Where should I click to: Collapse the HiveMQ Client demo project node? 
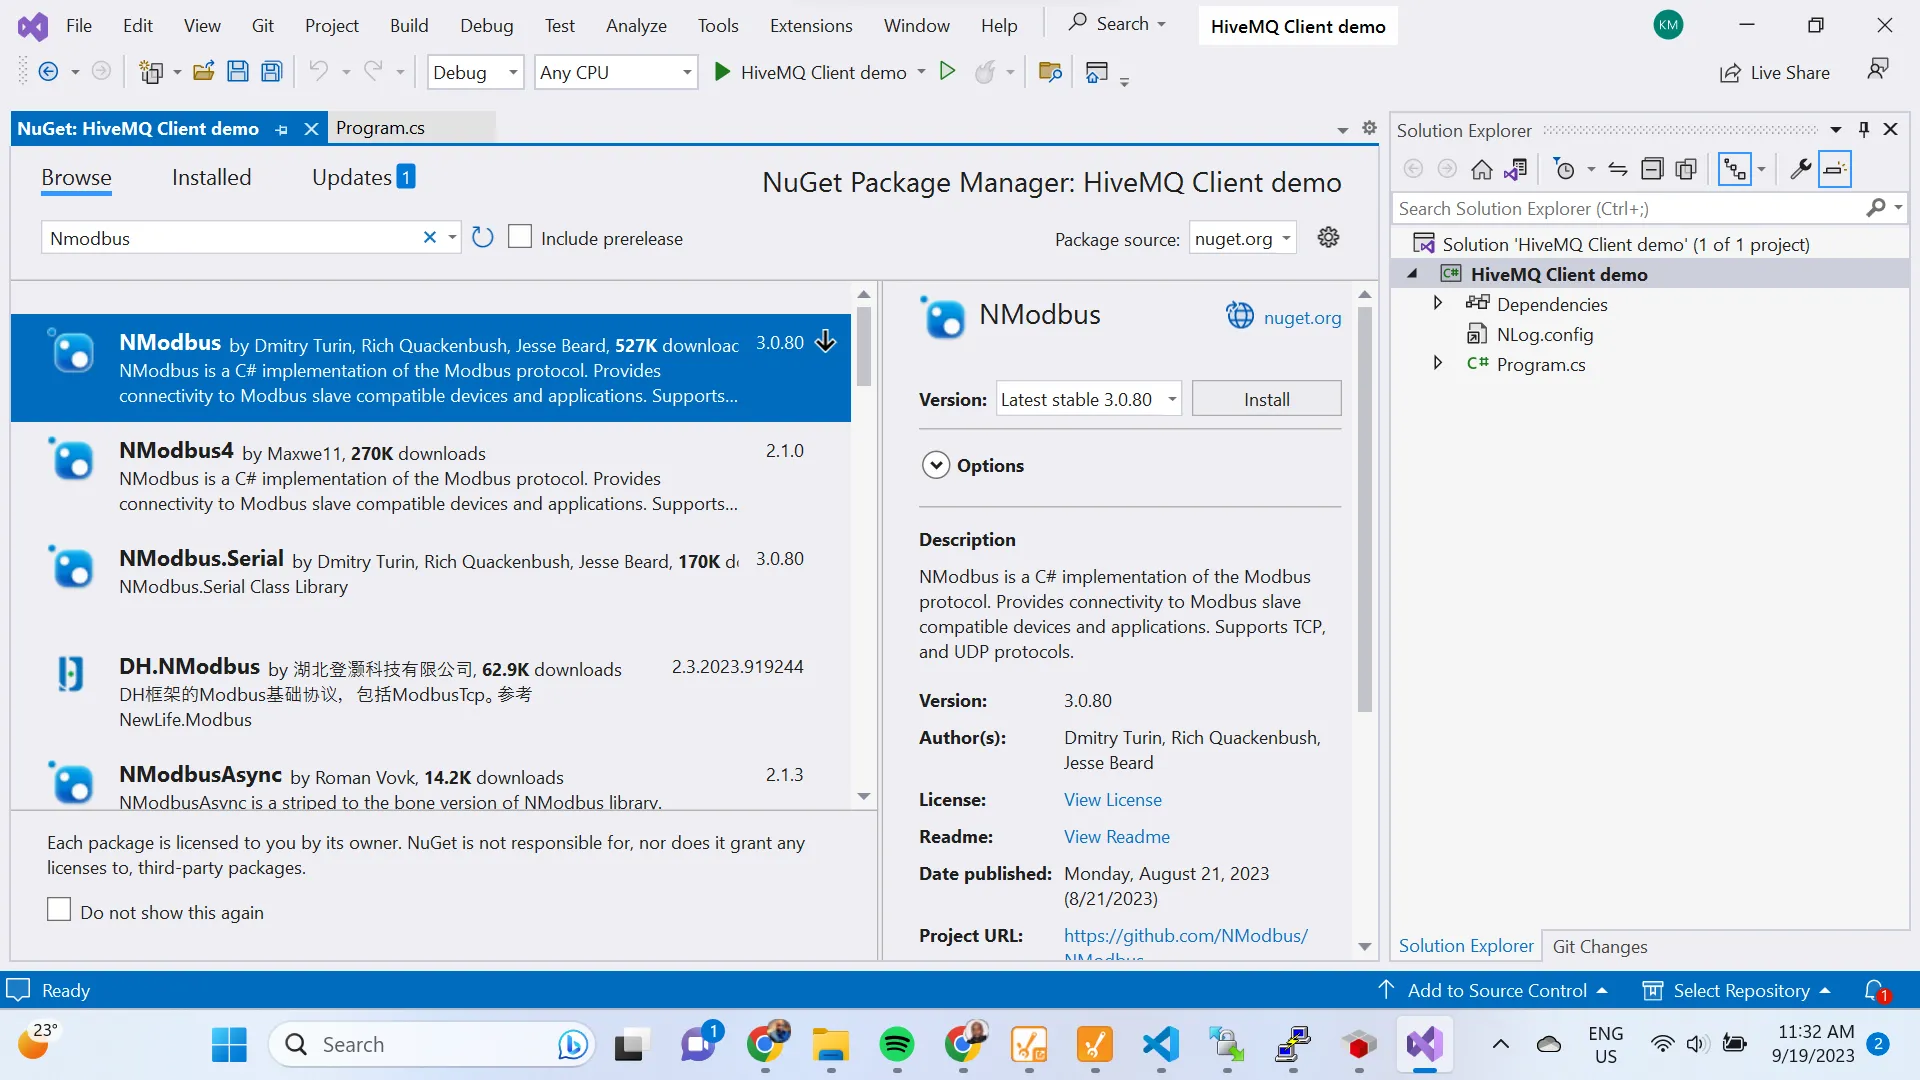1413,274
